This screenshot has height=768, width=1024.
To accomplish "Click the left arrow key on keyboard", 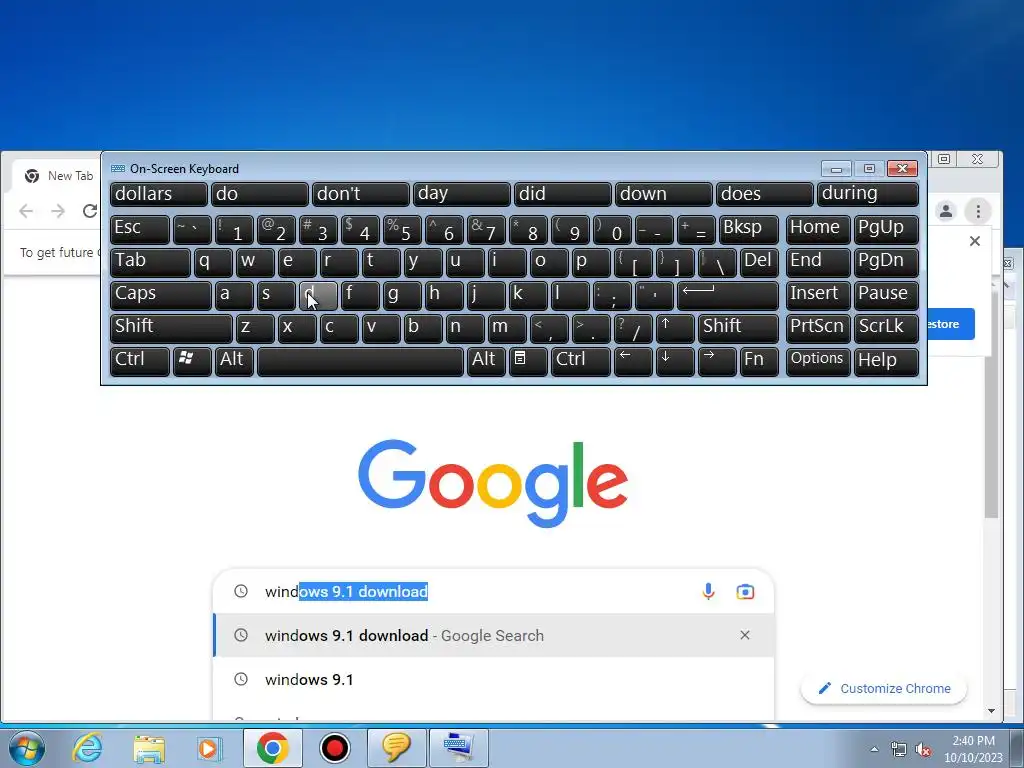I will [x=633, y=361].
